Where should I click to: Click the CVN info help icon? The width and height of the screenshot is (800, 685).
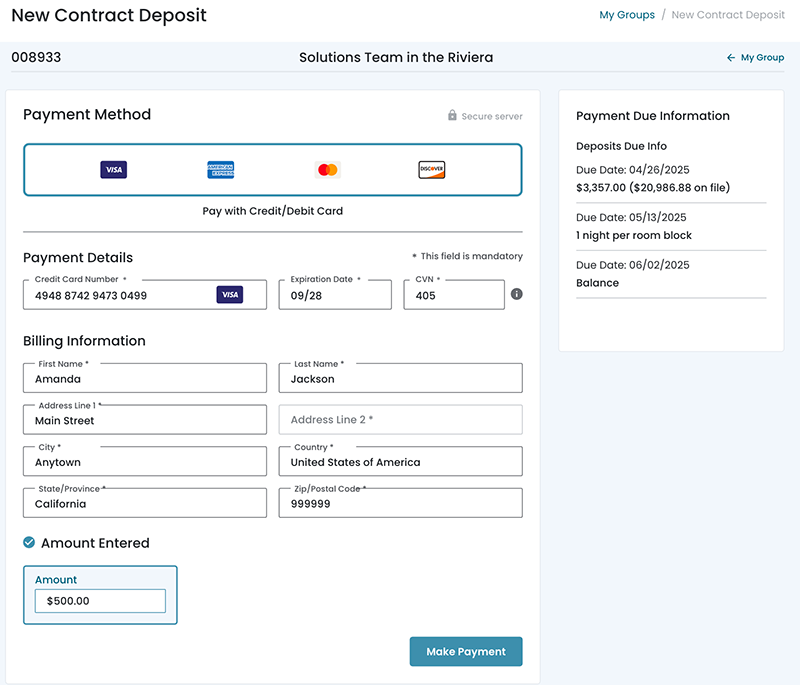pyautogui.click(x=517, y=294)
